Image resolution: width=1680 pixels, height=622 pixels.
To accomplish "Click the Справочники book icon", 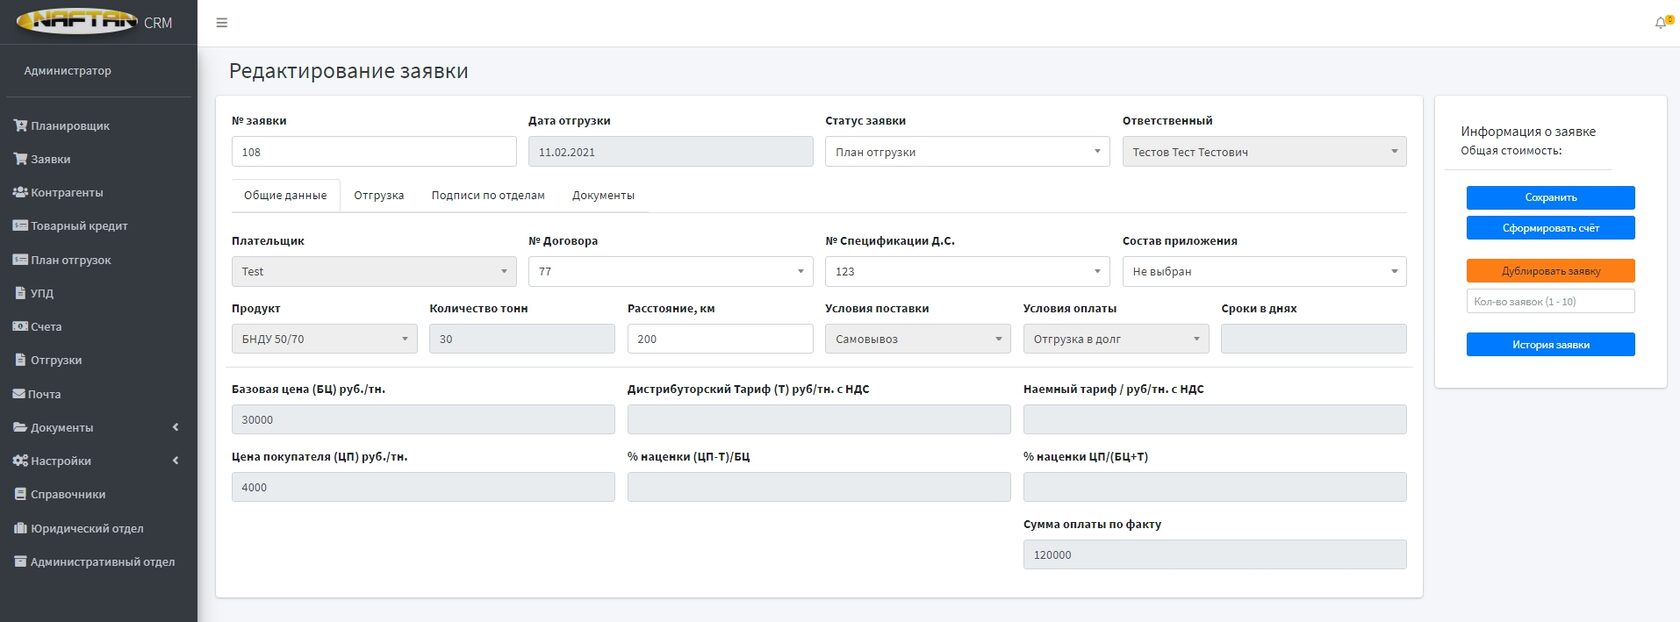I will pos(21,494).
